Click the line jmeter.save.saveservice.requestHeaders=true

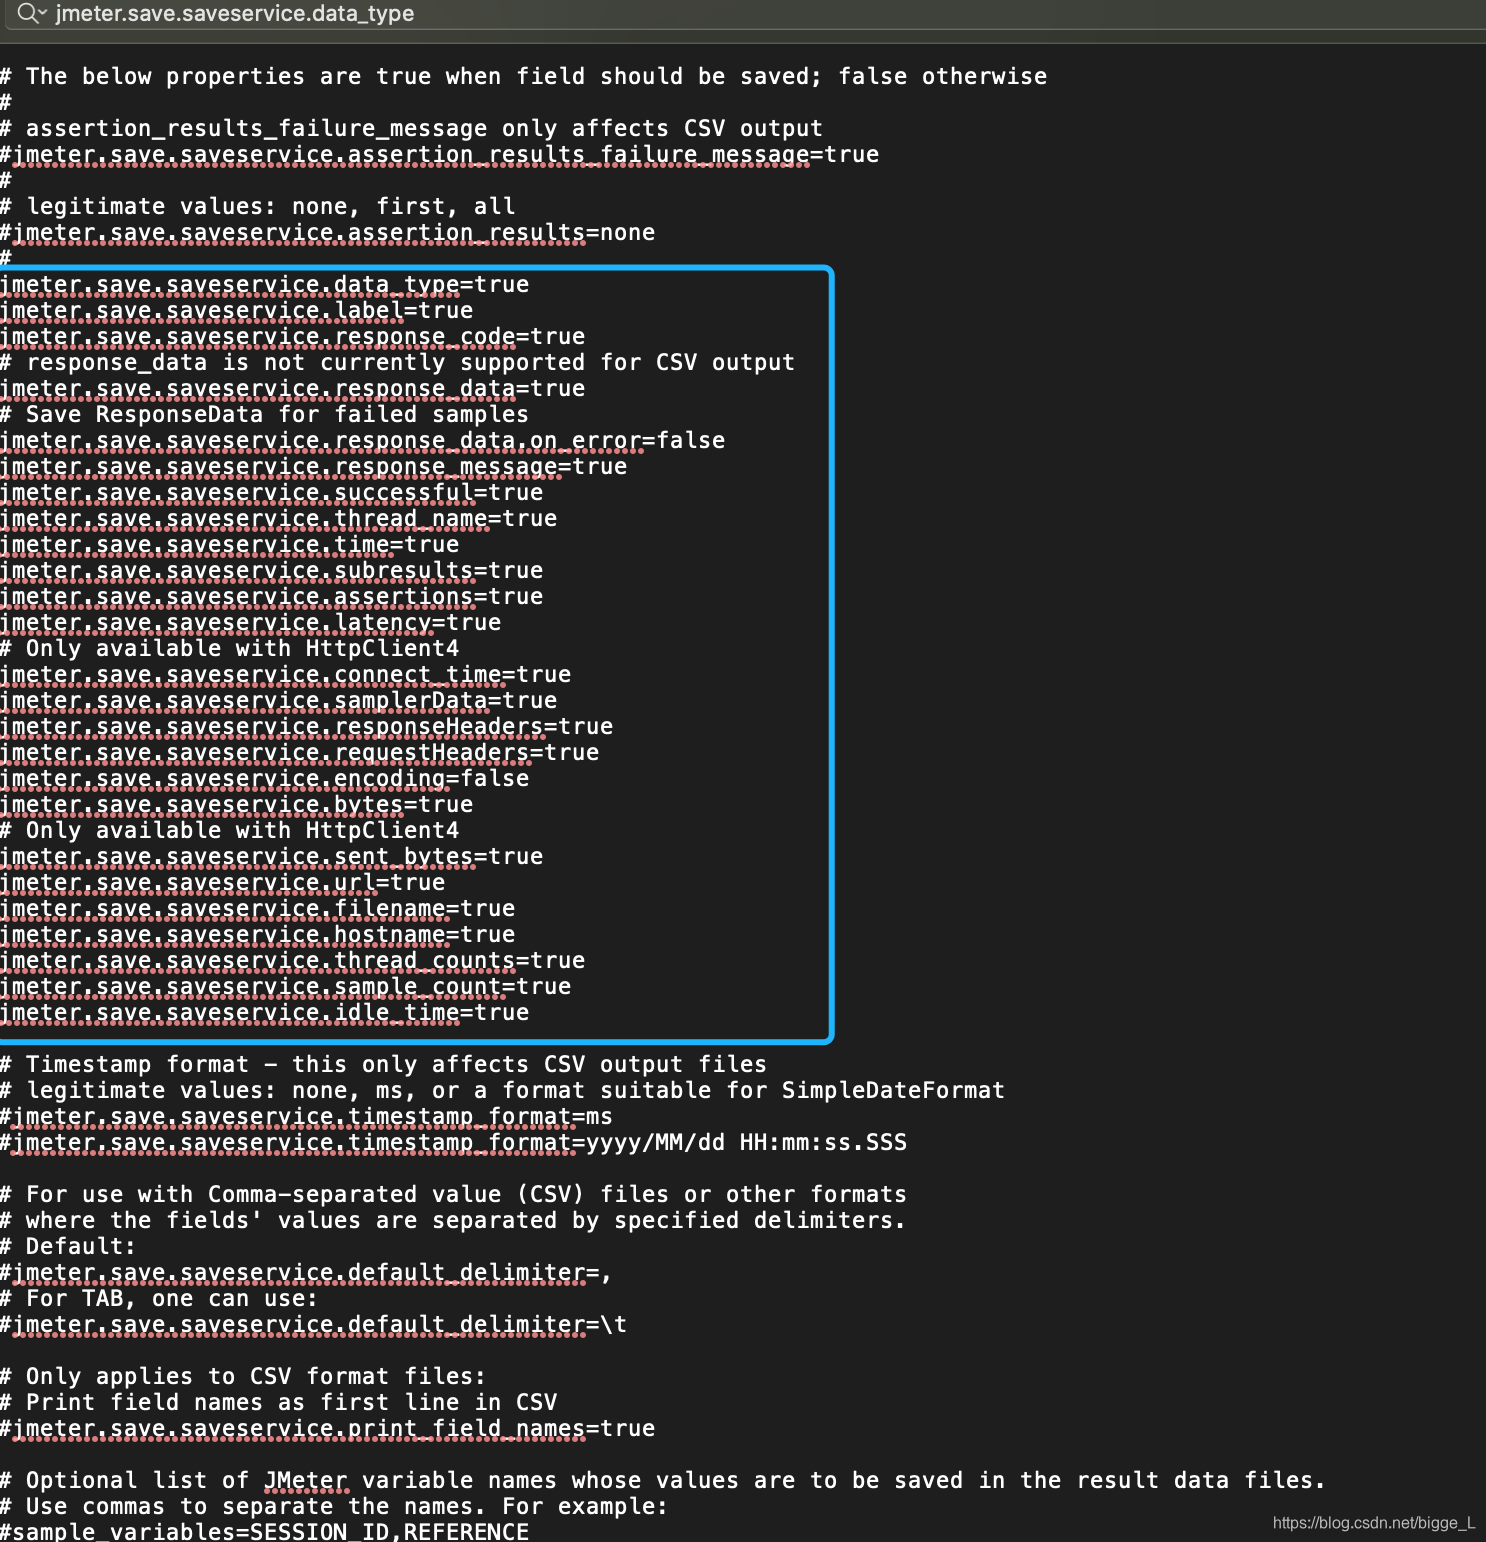click(300, 753)
